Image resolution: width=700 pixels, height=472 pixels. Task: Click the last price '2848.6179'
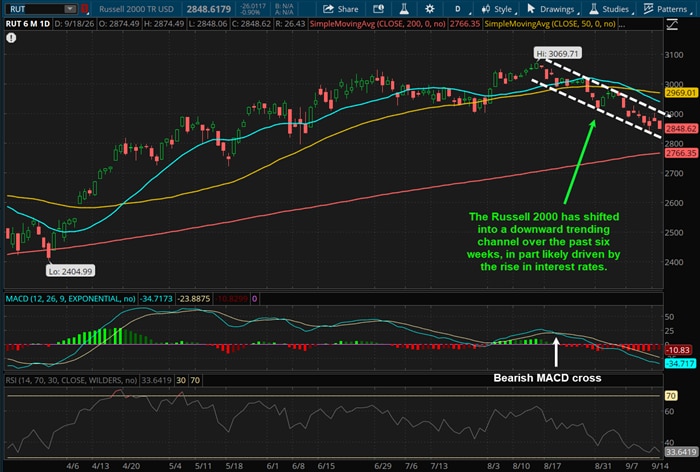[208, 9]
